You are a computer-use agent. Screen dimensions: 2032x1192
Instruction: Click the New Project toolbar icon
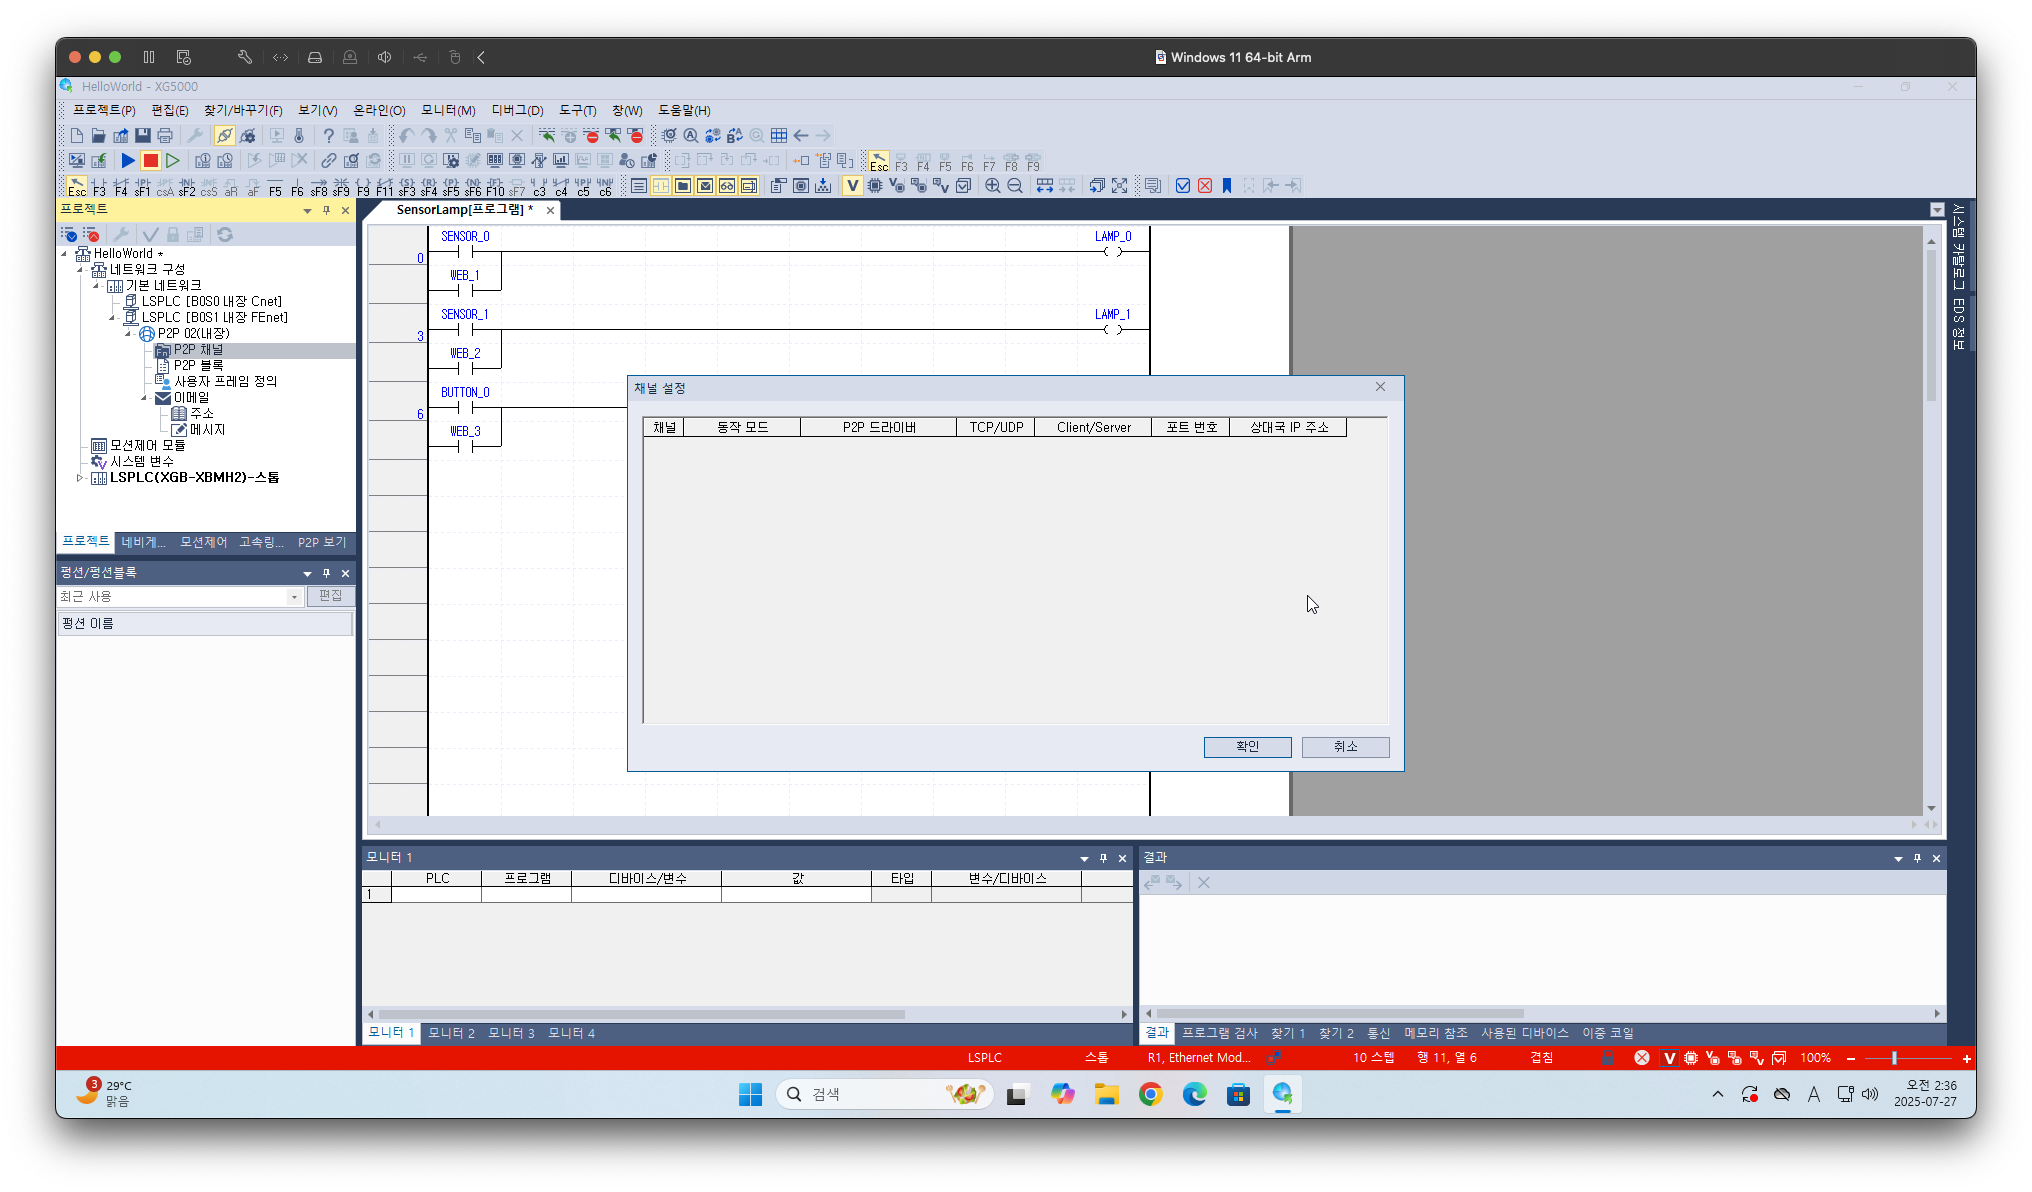coord(77,135)
